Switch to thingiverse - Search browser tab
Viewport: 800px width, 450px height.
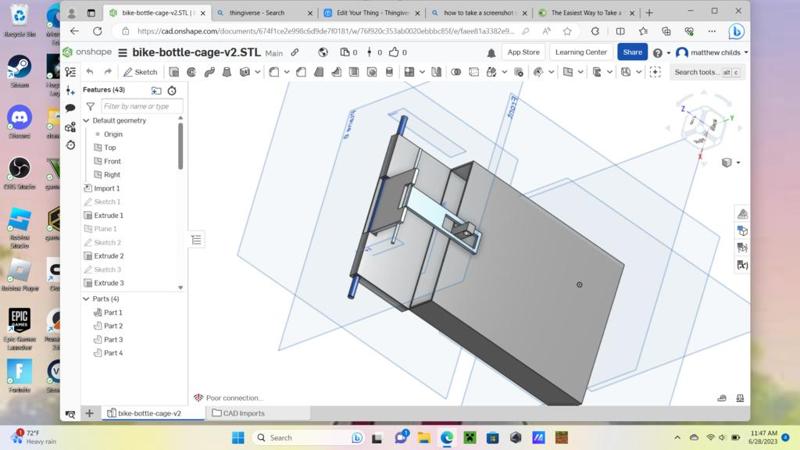pos(264,13)
